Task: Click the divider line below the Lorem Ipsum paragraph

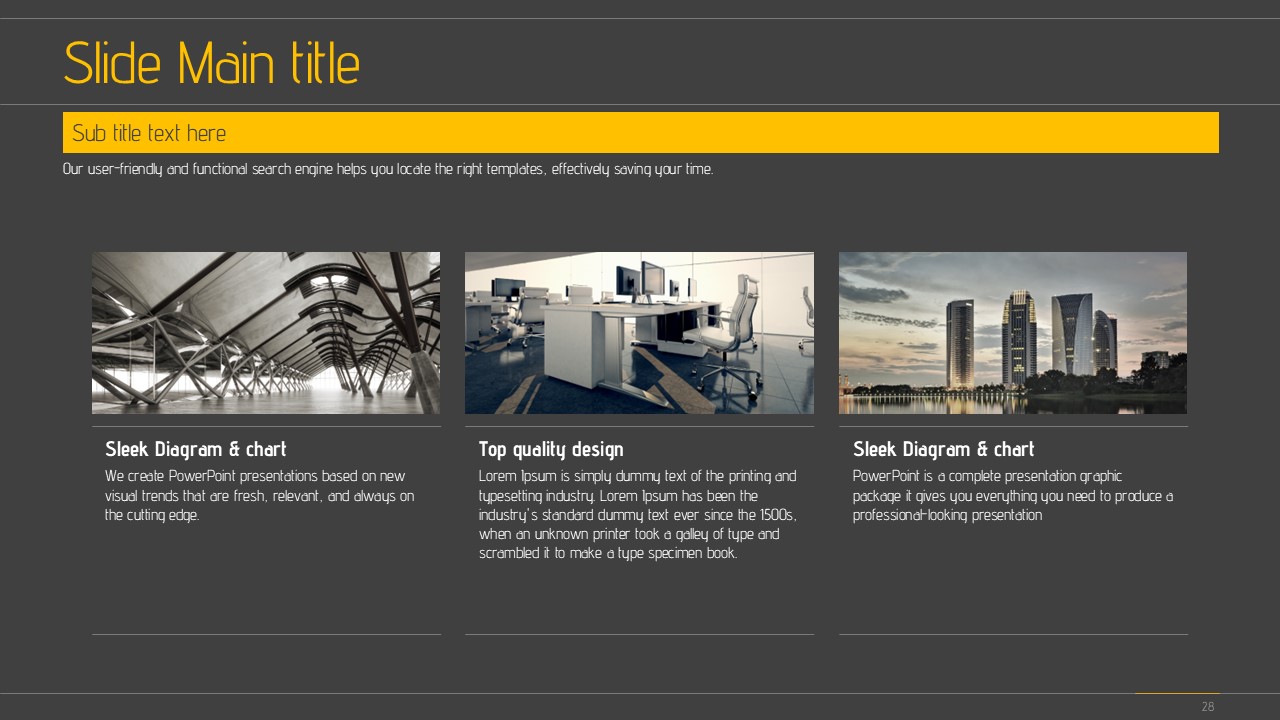Action: 639,634
